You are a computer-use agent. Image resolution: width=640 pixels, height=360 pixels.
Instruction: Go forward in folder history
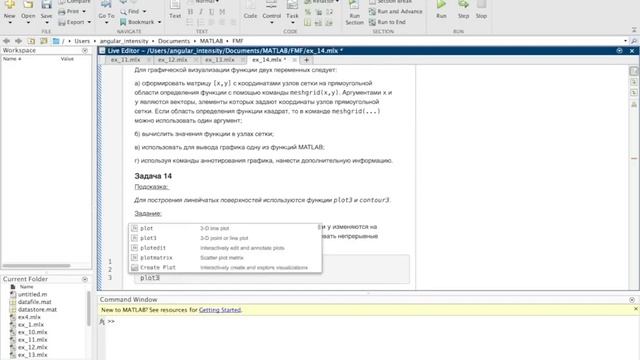[x=18, y=41]
